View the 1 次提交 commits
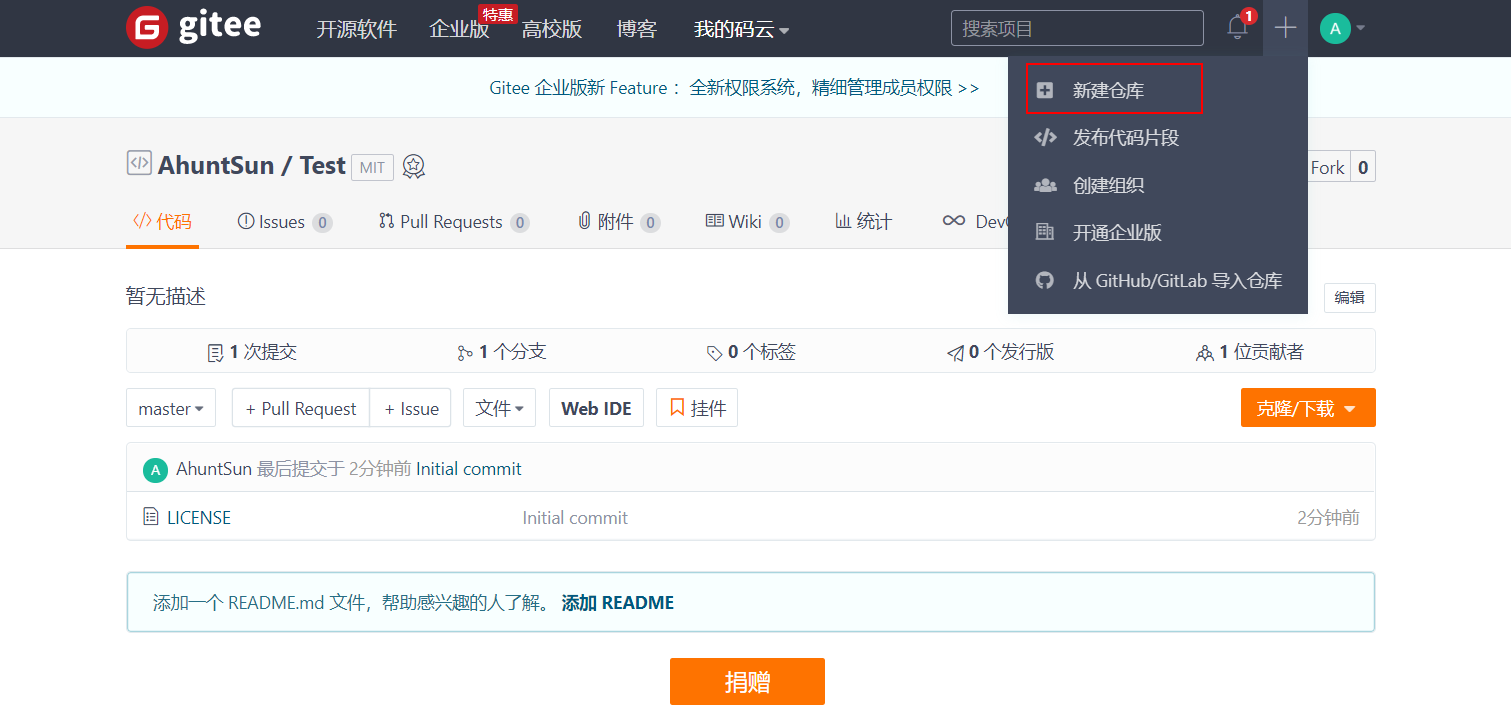 pyautogui.click(x=252, y=352)
